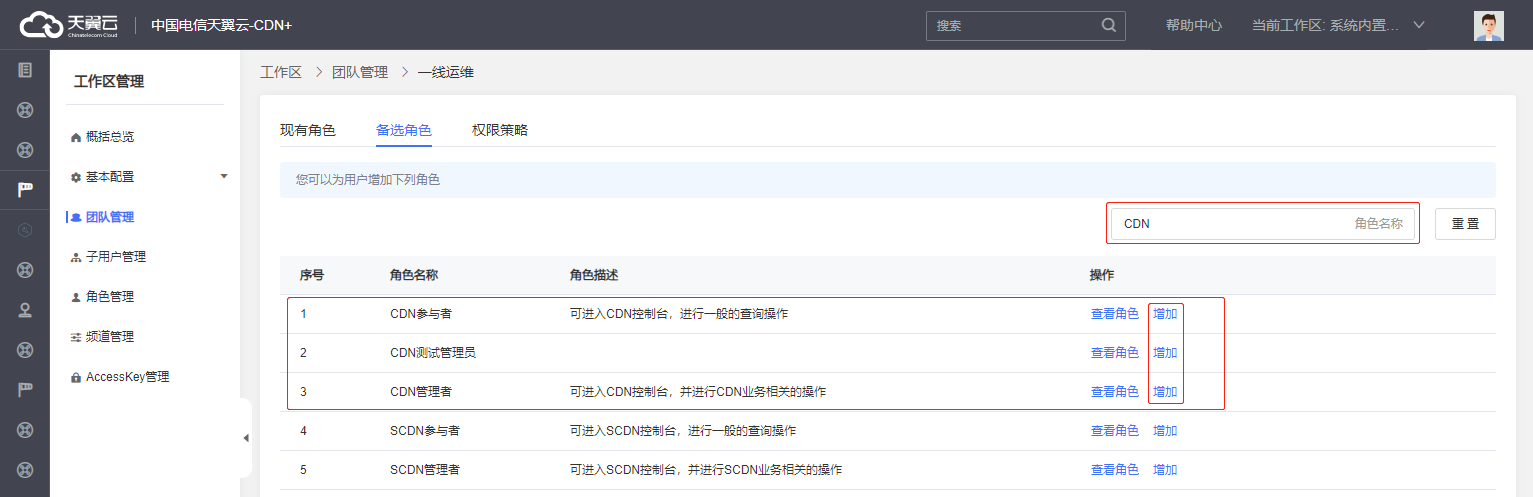Click 增加 for CDN参与者

1165,314
